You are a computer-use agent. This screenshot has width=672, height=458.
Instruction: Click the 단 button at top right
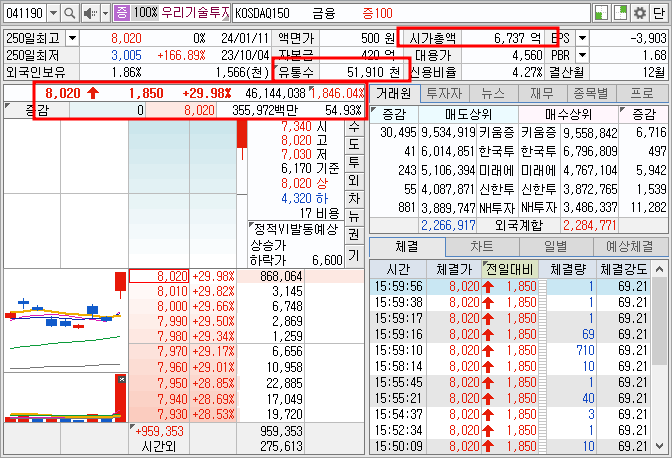[x=658, y=13]
